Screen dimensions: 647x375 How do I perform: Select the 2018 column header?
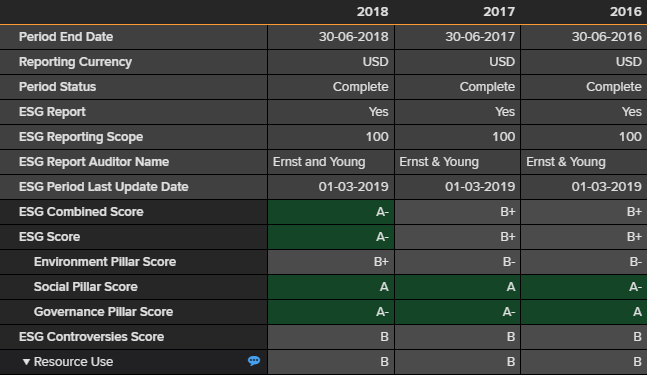tap(372, 12)
